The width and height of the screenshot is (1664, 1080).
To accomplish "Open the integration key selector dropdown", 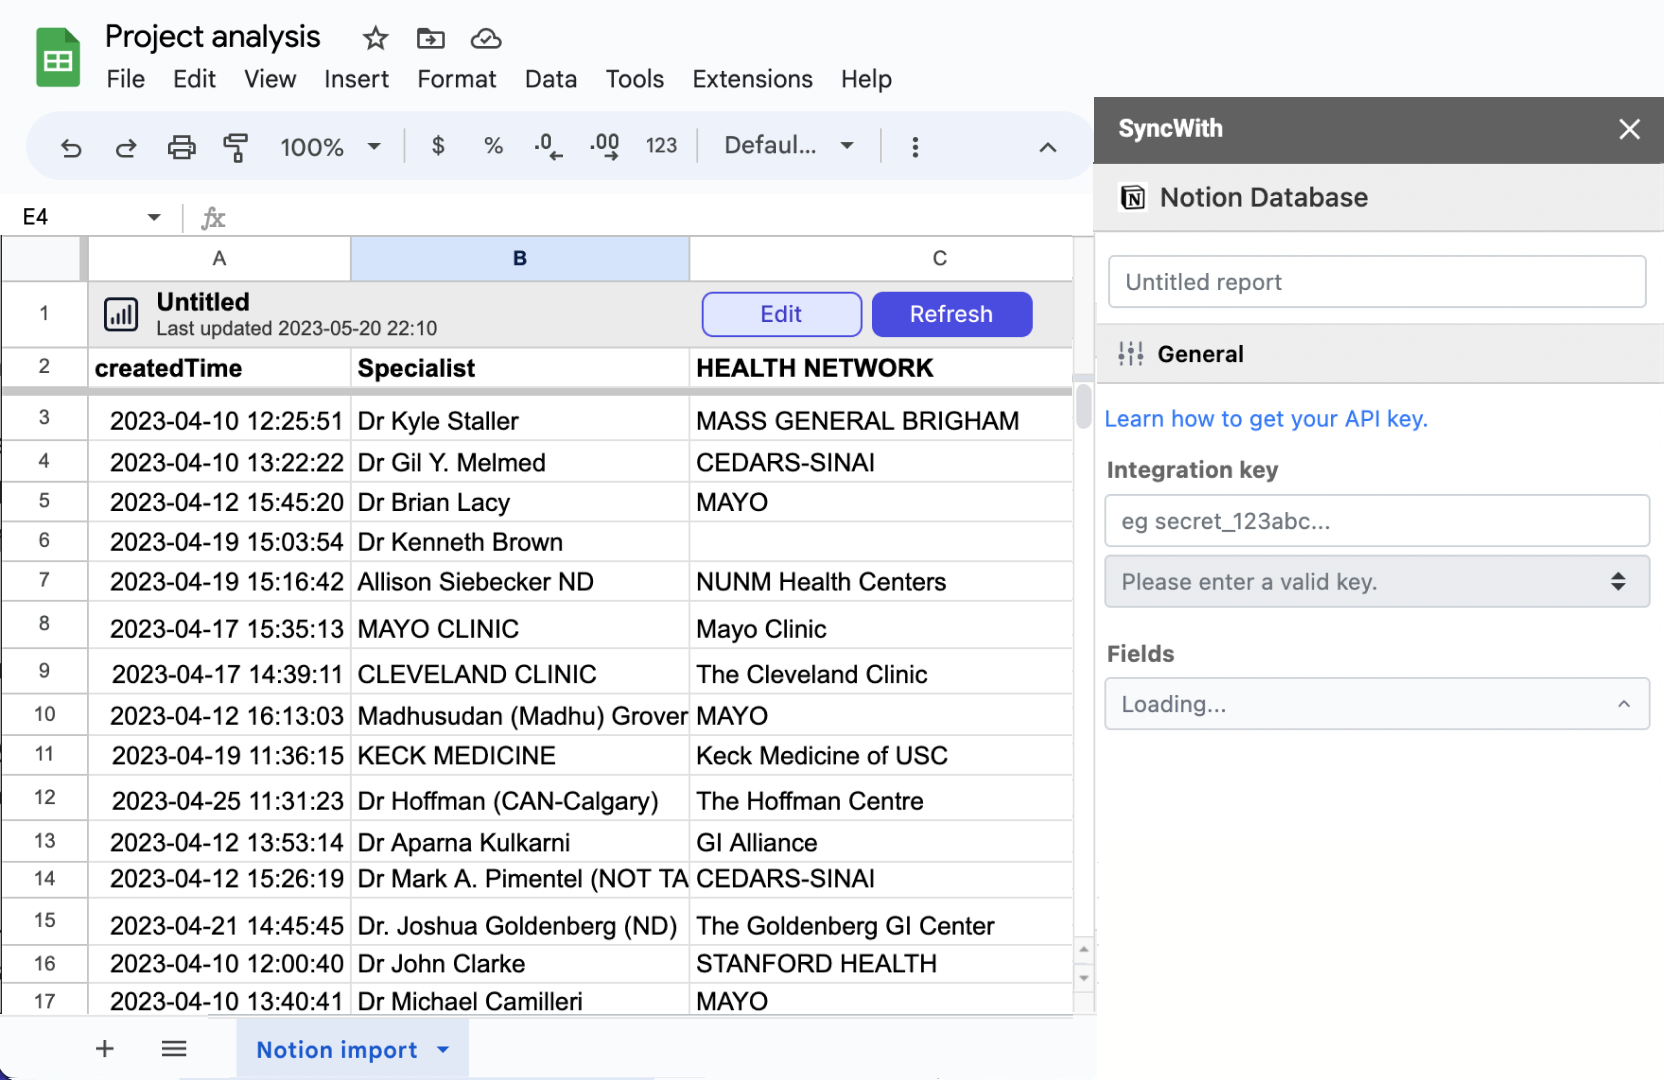I will click(x=1377, y=581).
